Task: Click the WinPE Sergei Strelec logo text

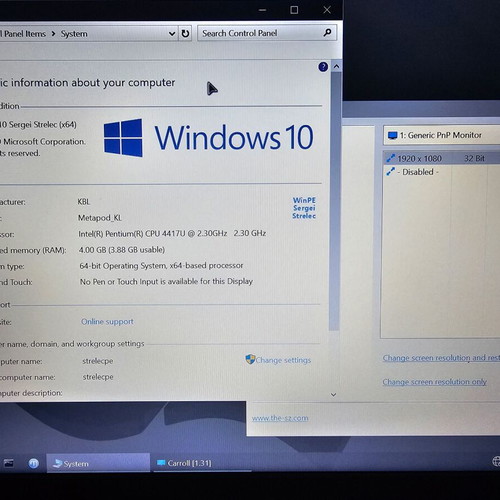Action: coord(304,208)
